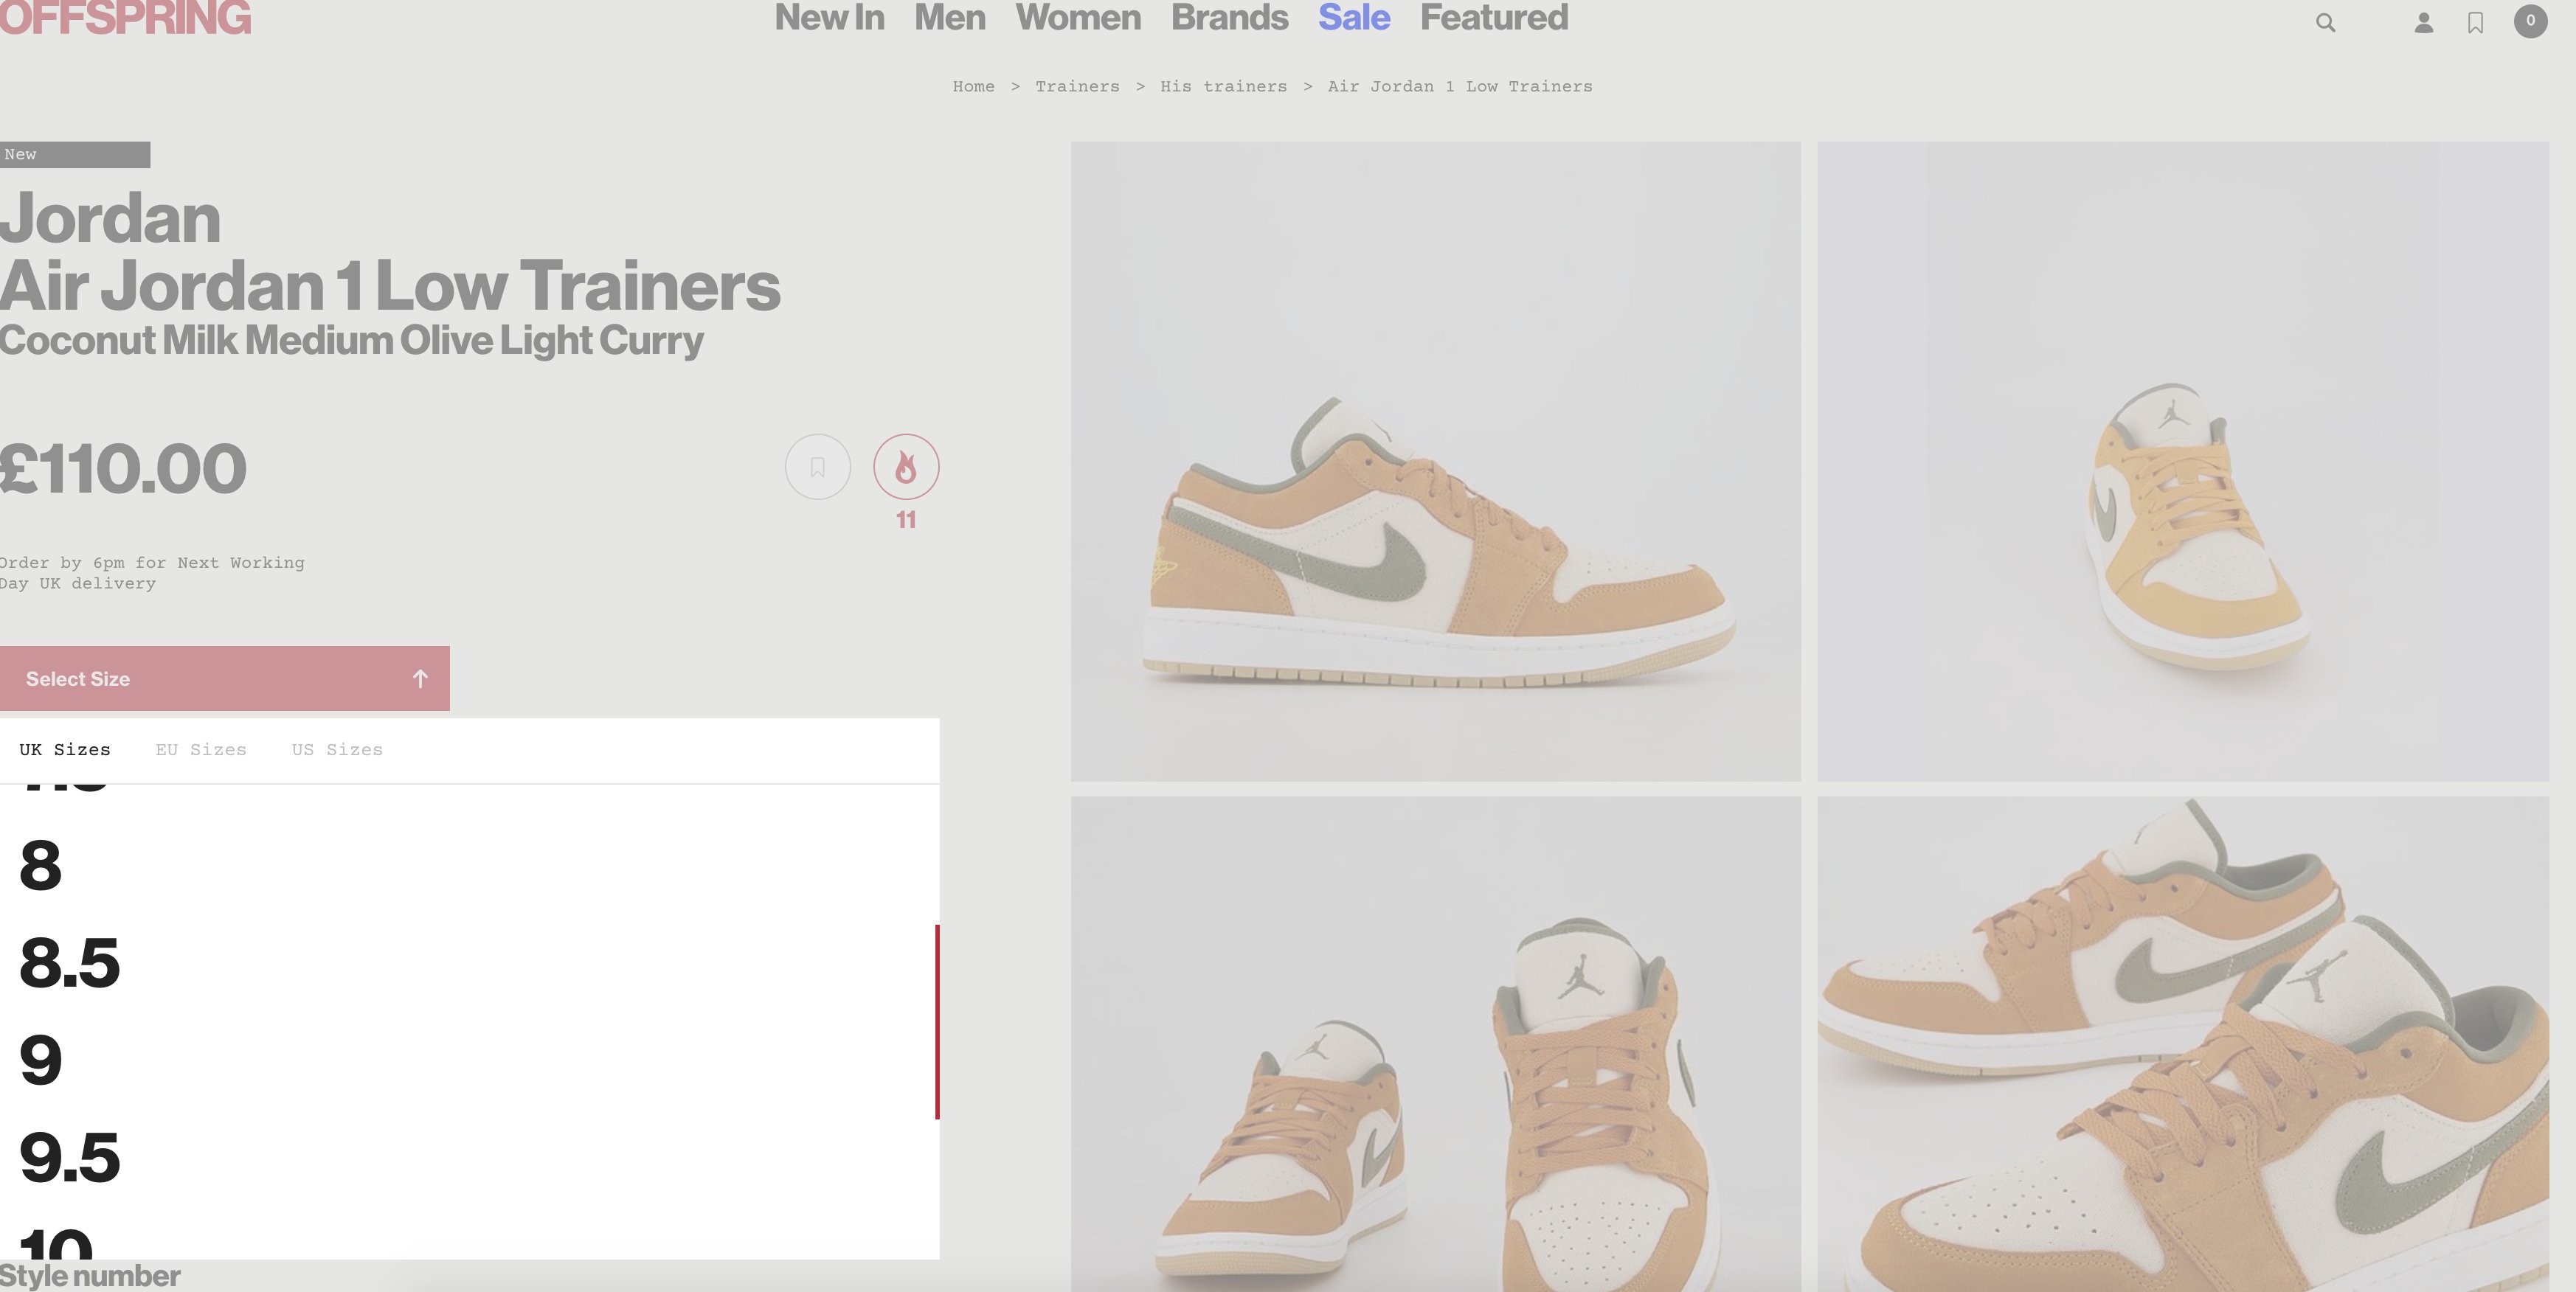Open the Men menu
The height and width of the screenshot is (1292, 2576).
(950, 18)
